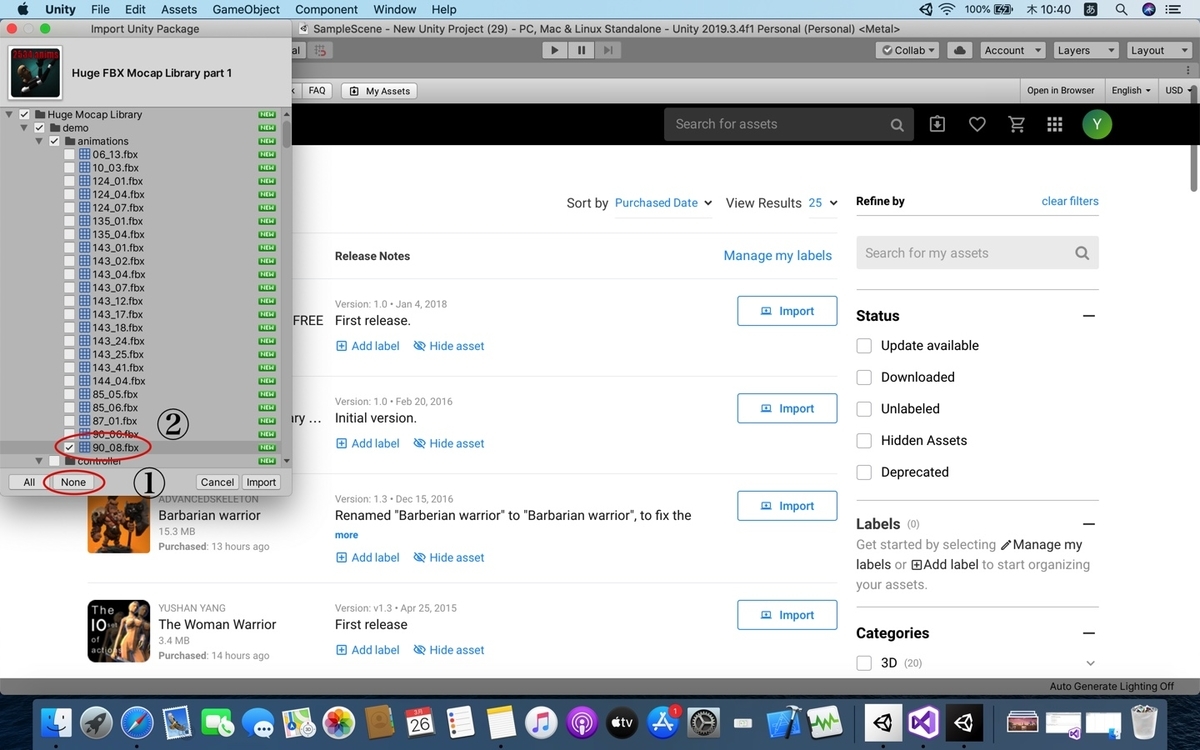Image resolution: width=1200 pixels, height=750 pixels.
Task: Open the cloud services icon
Action: pyautogui.click(x=959, y=50)
